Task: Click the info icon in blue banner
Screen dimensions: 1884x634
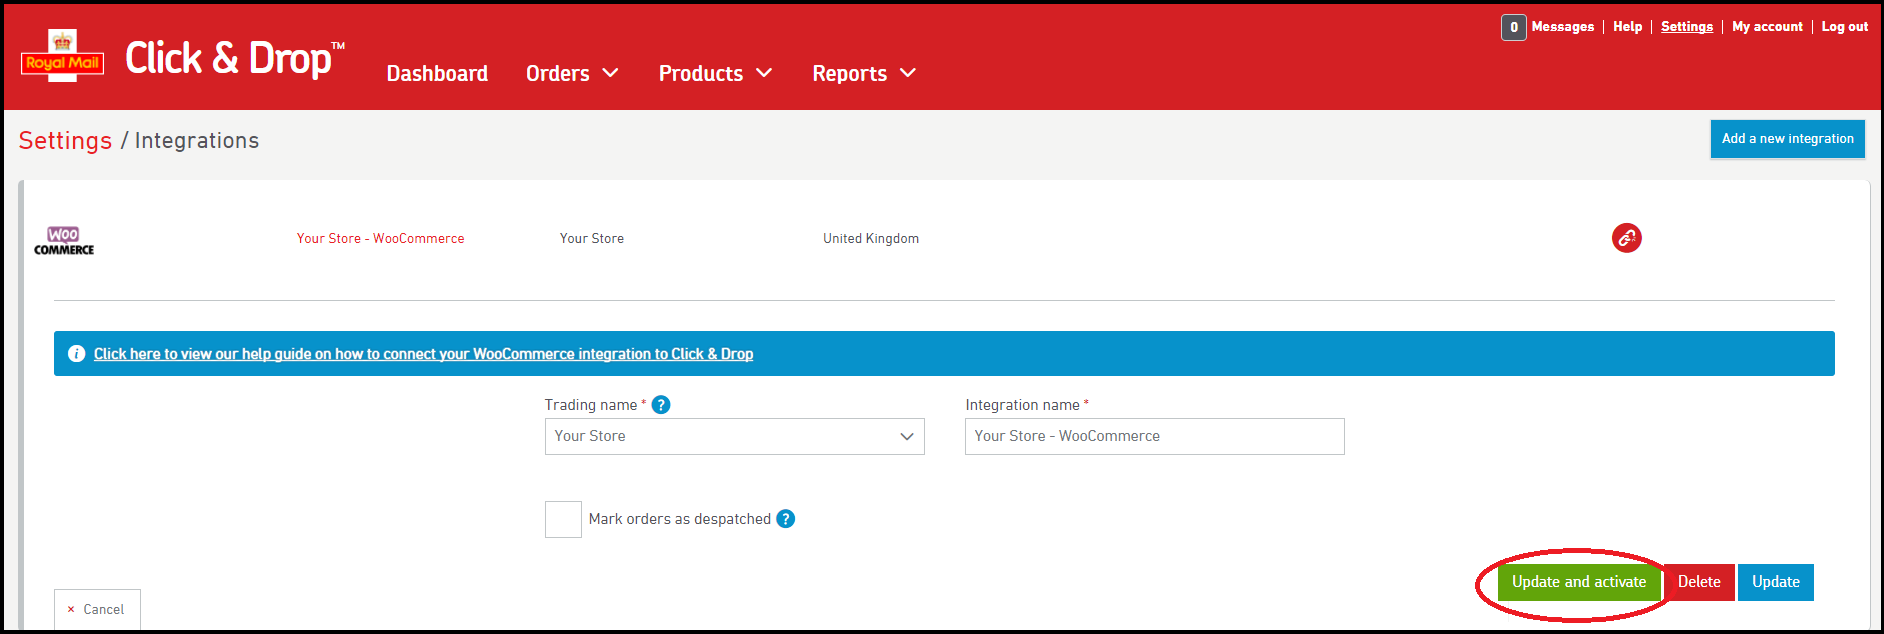Action: pos(76,354)
